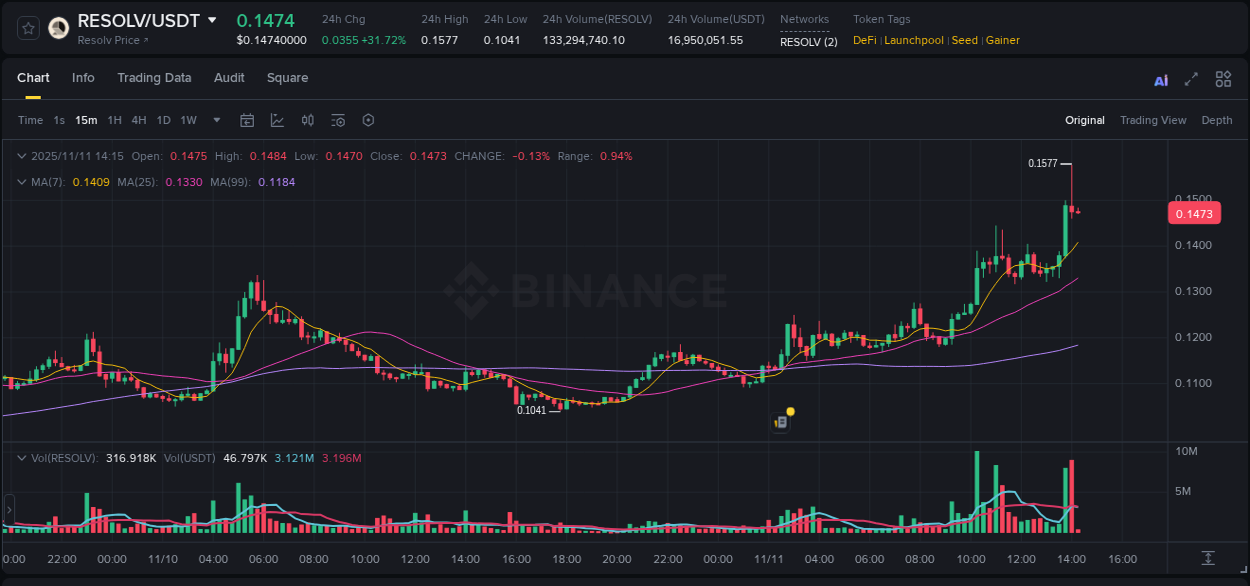This screenshot has height=586, width=1250.
Task: Open the widgets layout grid icon
Action: [1223, 79]
